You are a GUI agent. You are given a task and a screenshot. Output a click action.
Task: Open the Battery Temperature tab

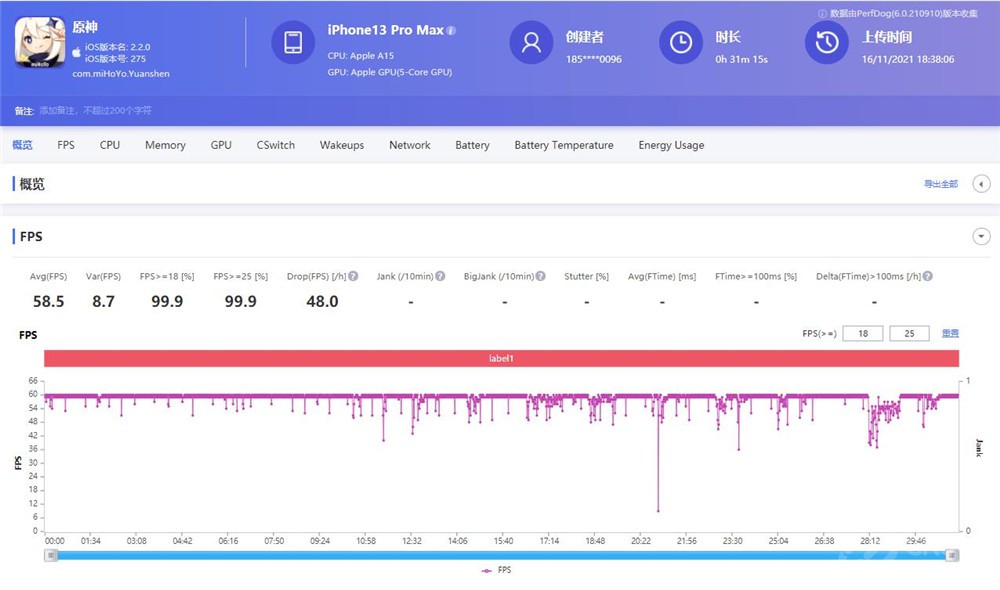(564, 145)
